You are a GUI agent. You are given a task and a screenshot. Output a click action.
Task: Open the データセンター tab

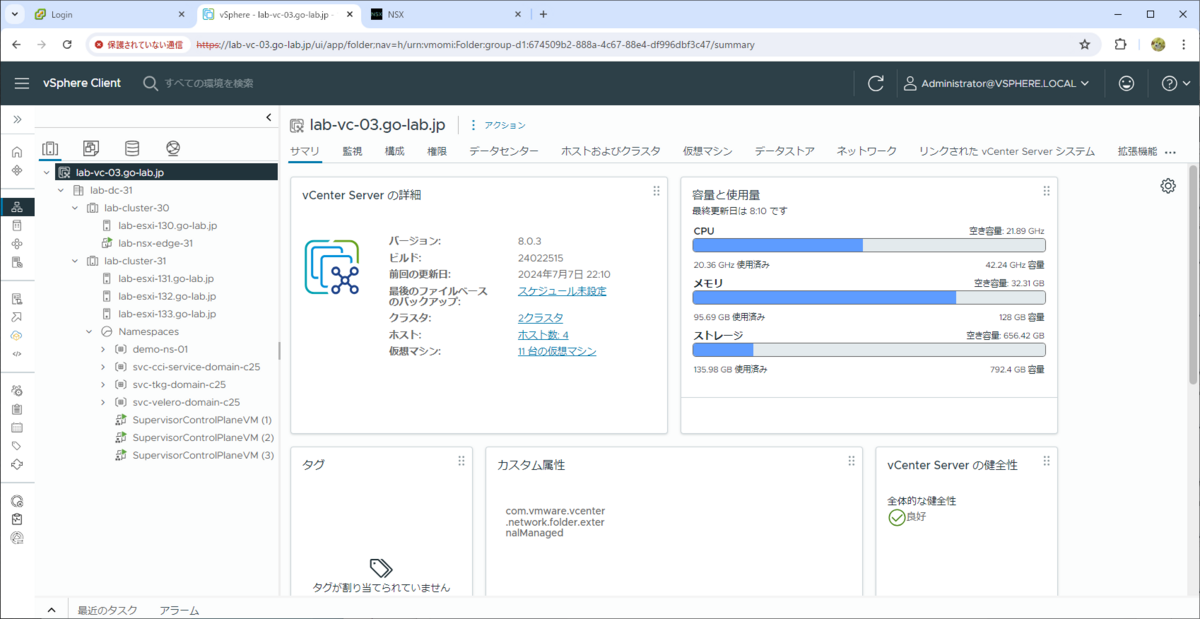click(x=504, y=151)
